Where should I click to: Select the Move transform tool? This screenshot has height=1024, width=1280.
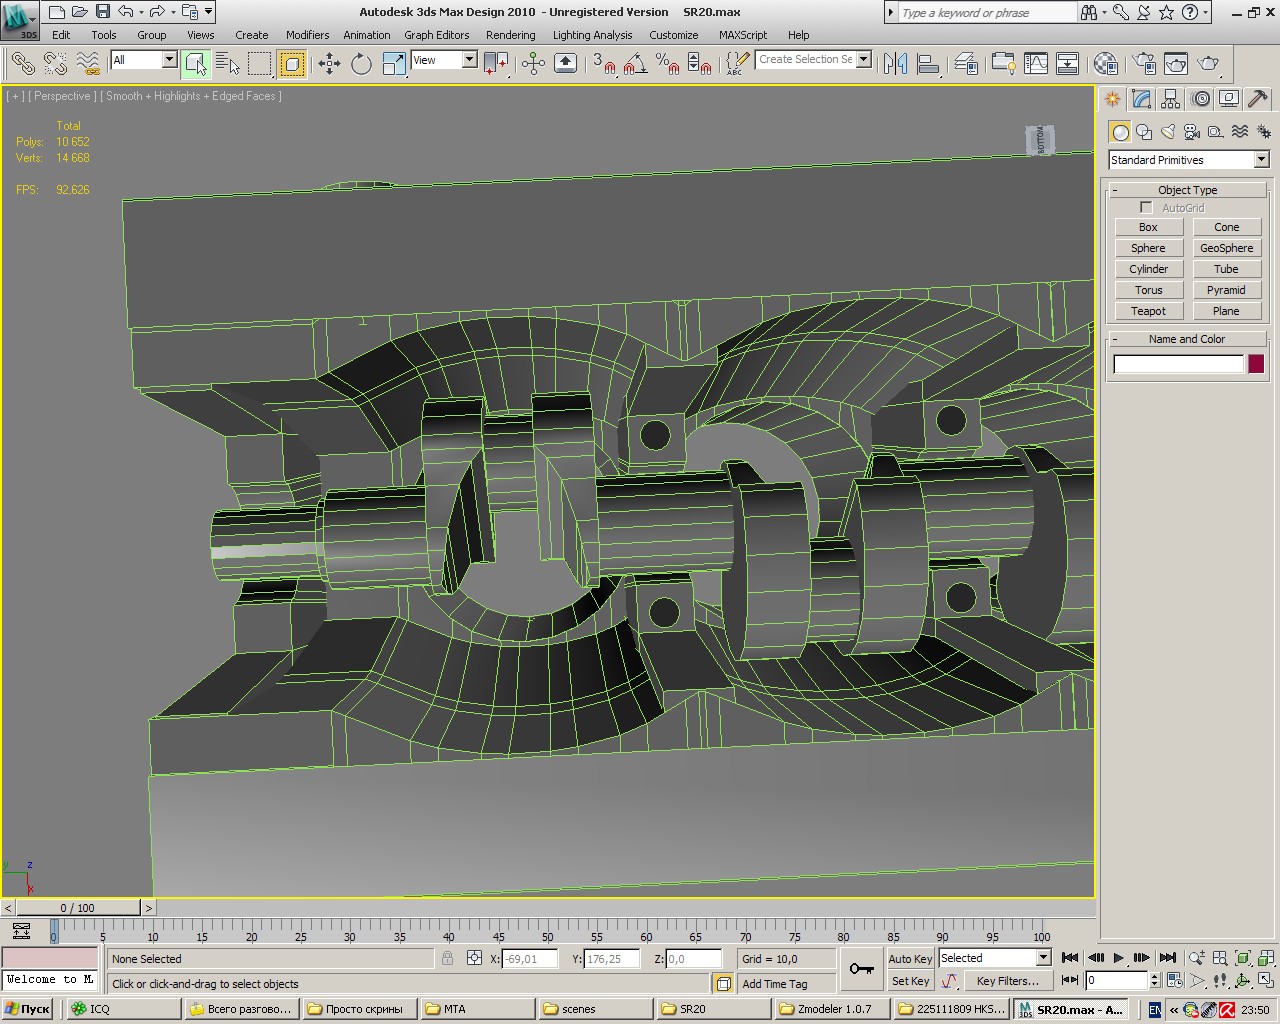pos(329,64)
